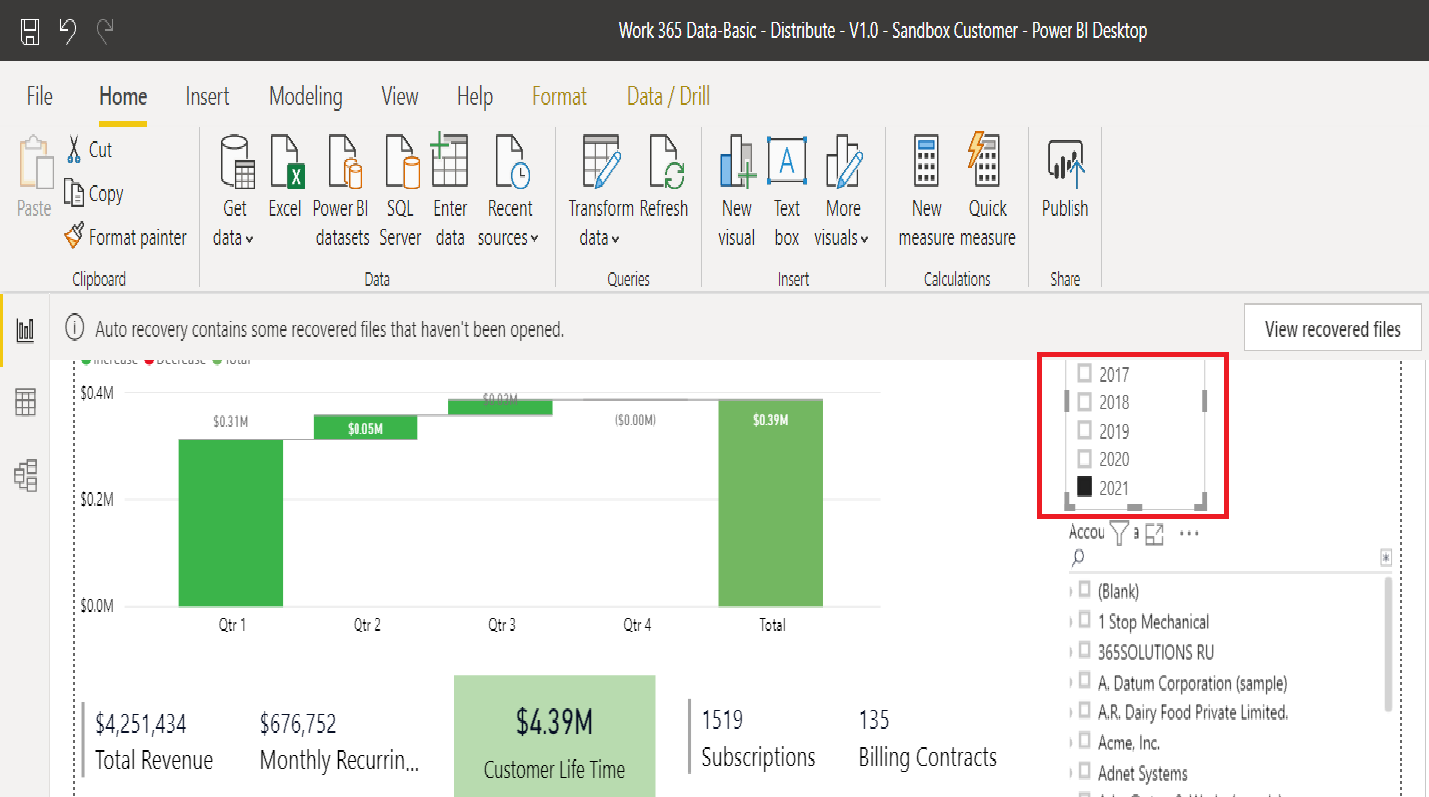This screenshot has width=1429, height=797.
Task: Open Power BI datasets
Action: 342,192
